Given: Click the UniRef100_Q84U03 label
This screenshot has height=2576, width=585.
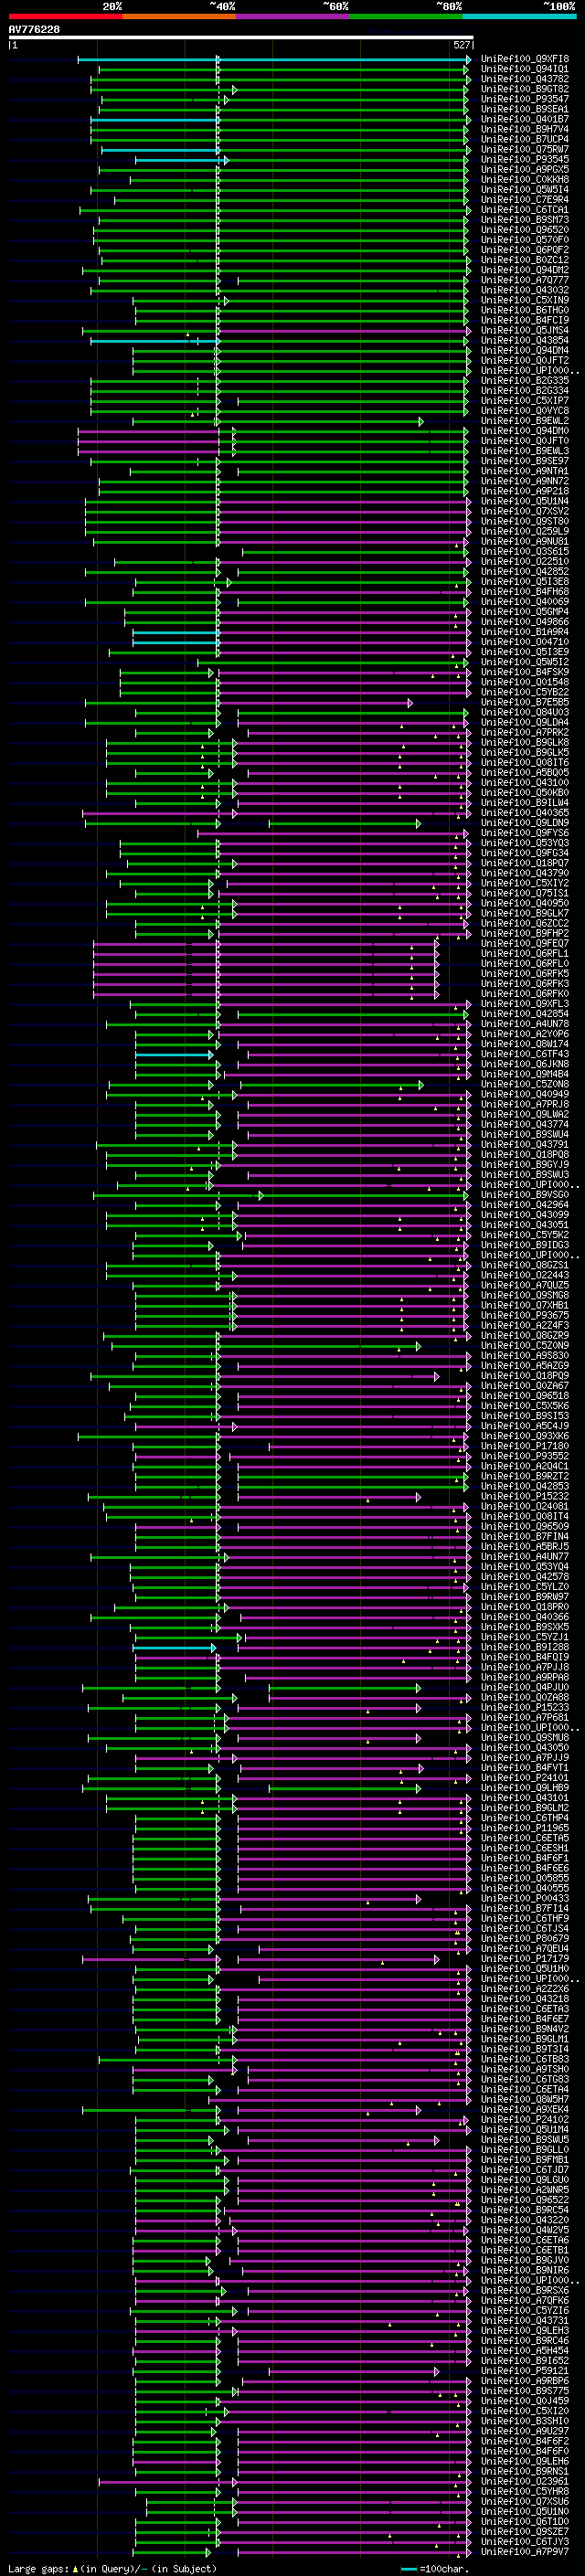Looking at the screenshot, I should (525, 712).
